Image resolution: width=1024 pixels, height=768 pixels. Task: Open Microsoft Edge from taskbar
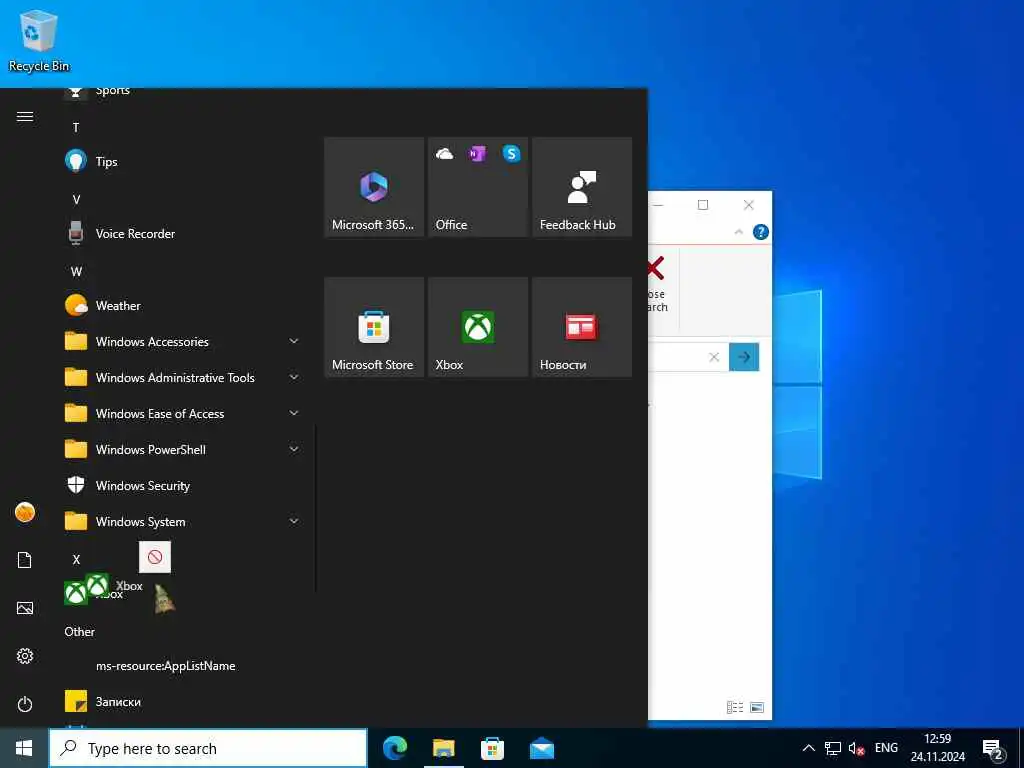coord(395,748)
